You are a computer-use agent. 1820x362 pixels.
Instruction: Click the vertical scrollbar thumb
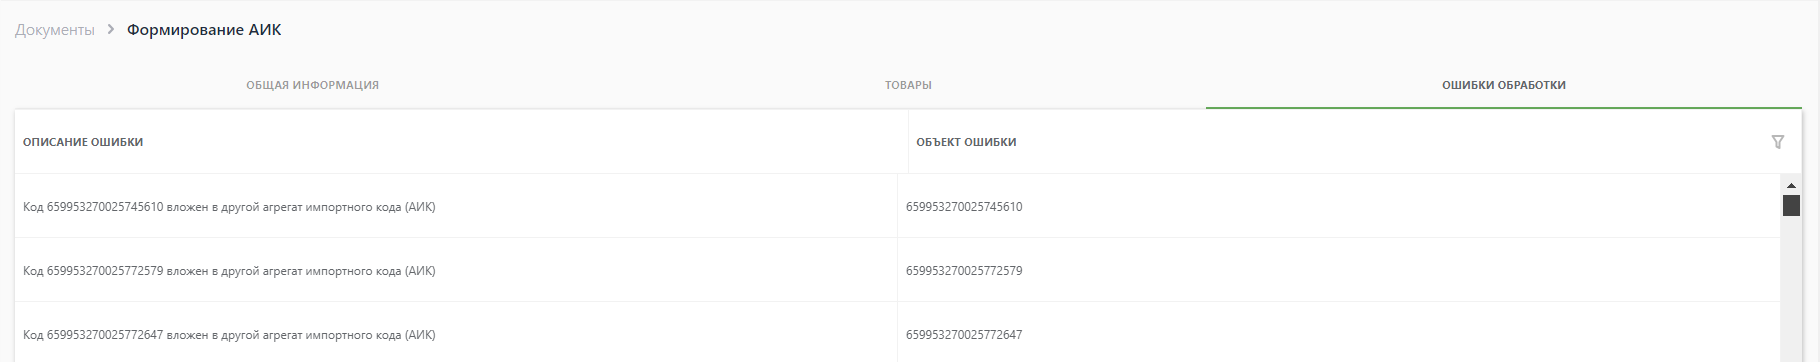click(x=1791, y=205)
